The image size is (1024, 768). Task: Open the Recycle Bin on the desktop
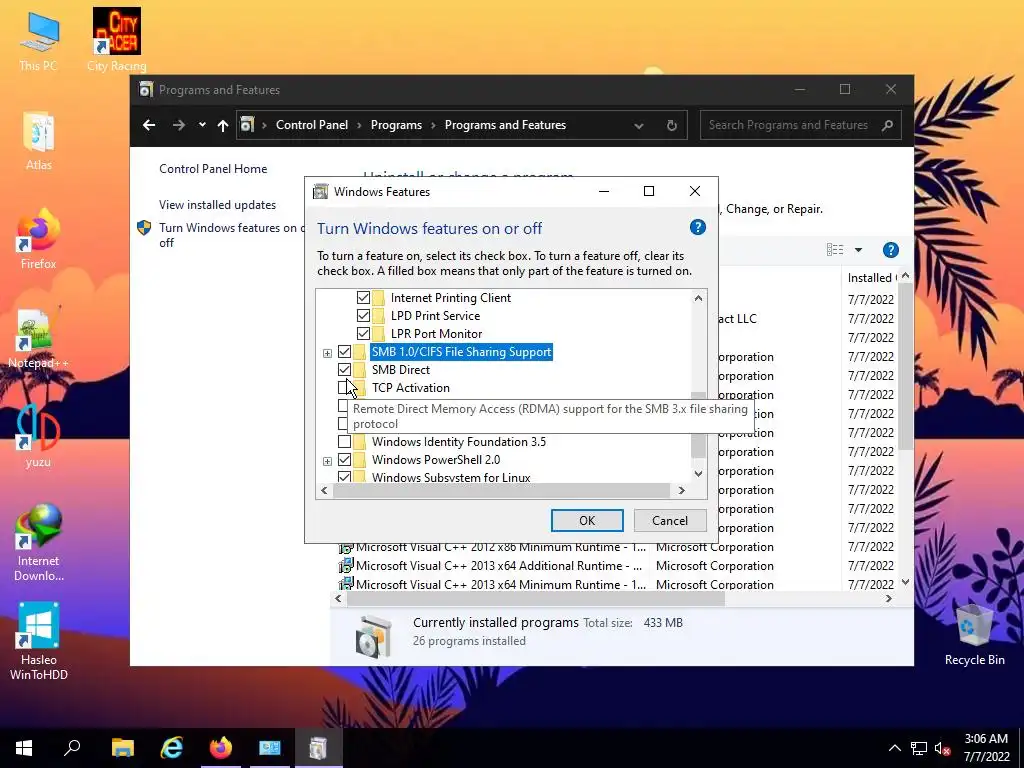pyautogui.click(x=974, y=635)
